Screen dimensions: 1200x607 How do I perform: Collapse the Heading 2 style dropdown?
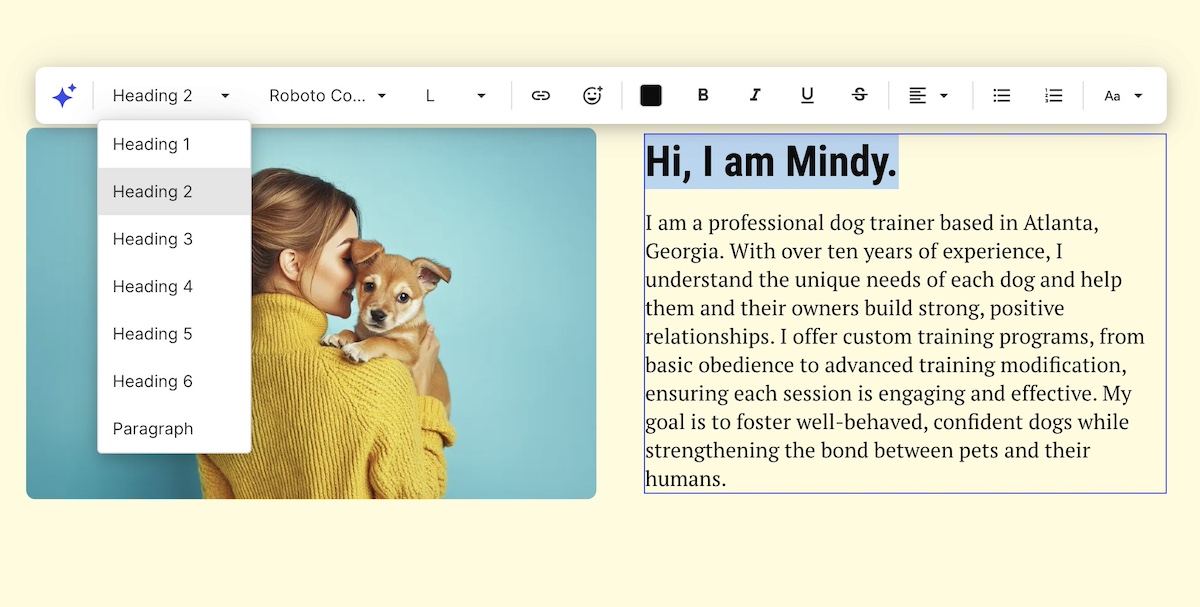pyautogui.click(x=171, y=96)
